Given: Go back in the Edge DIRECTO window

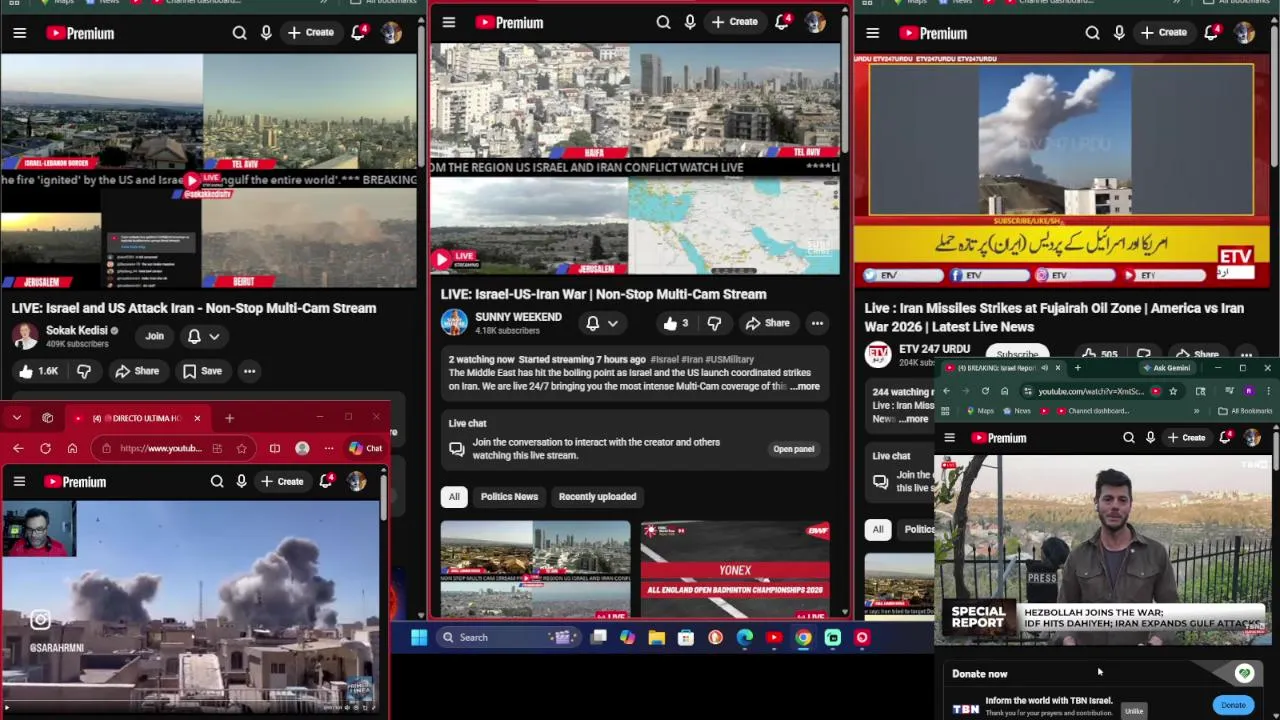Looking at the screenshot, I should click(18, 448).
